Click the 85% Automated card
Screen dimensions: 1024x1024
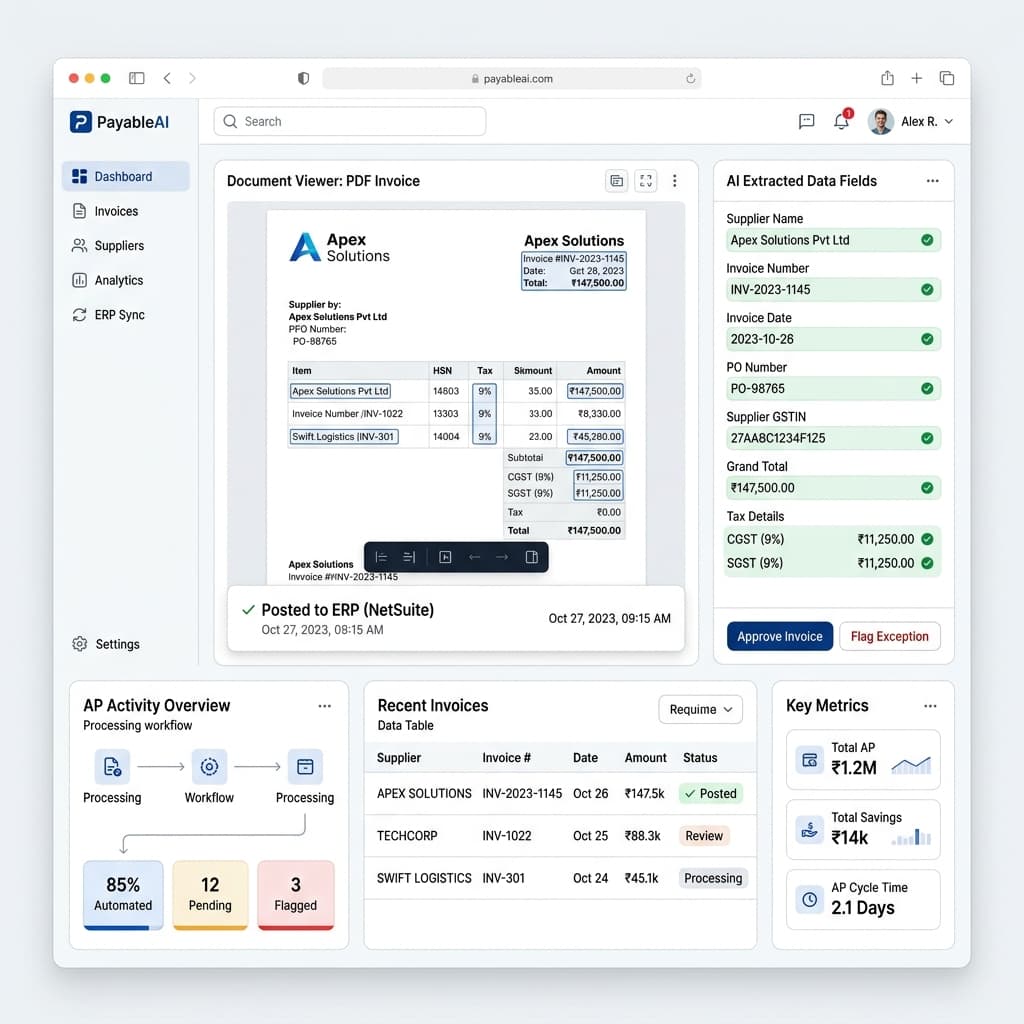(123, 895)
